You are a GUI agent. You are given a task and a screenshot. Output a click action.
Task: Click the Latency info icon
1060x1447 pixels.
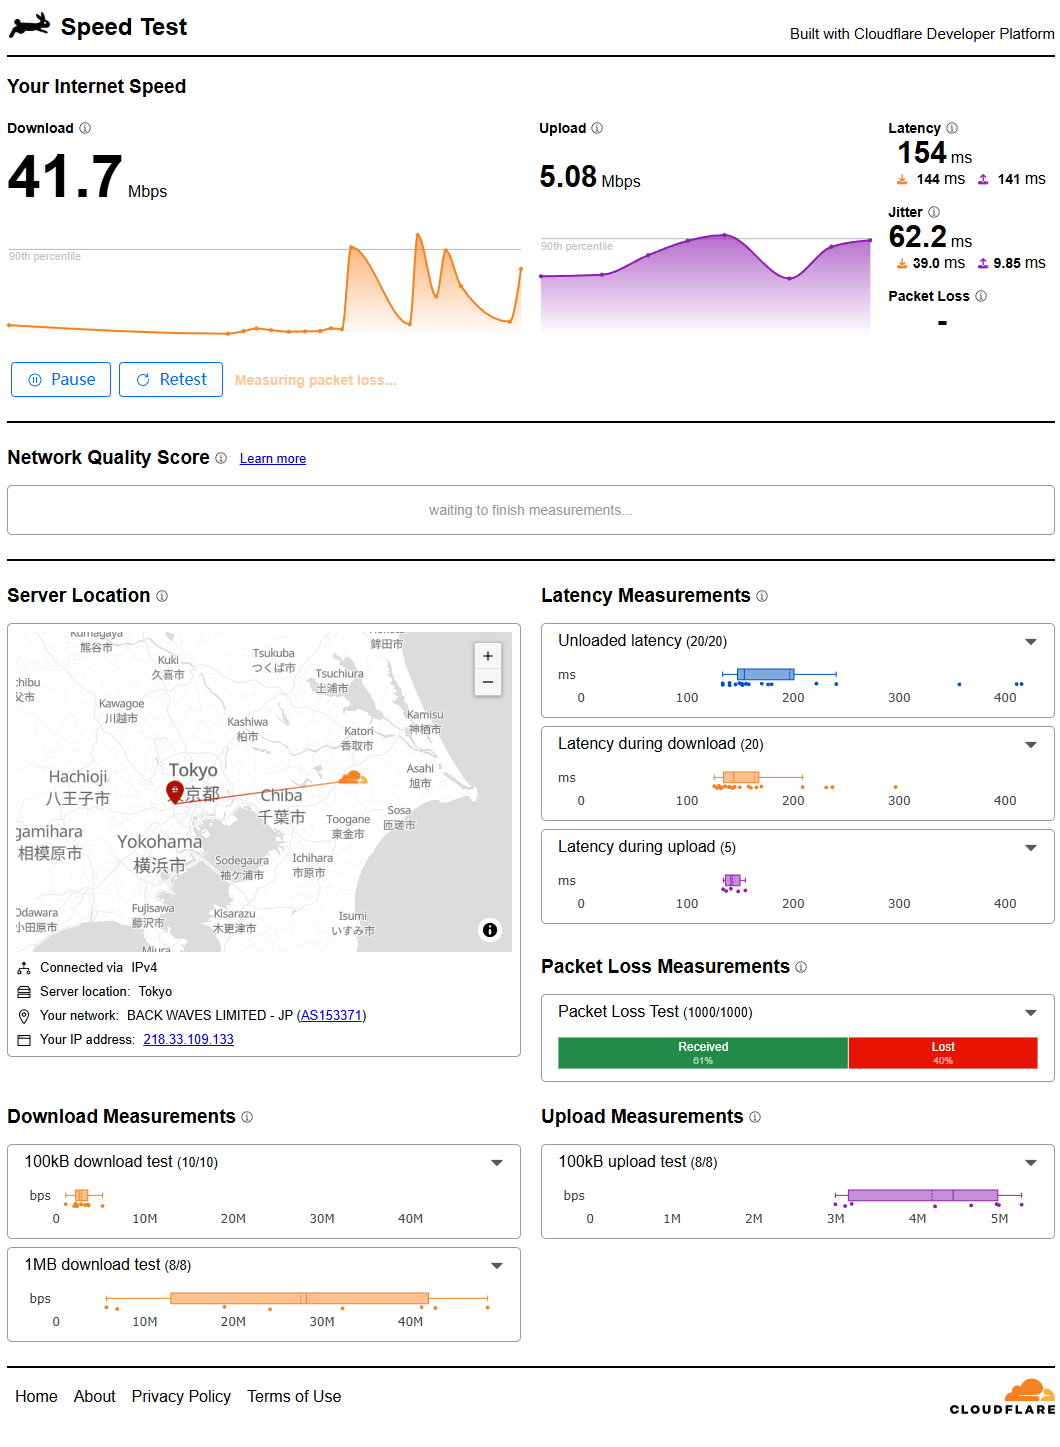(x=952, y=128)
